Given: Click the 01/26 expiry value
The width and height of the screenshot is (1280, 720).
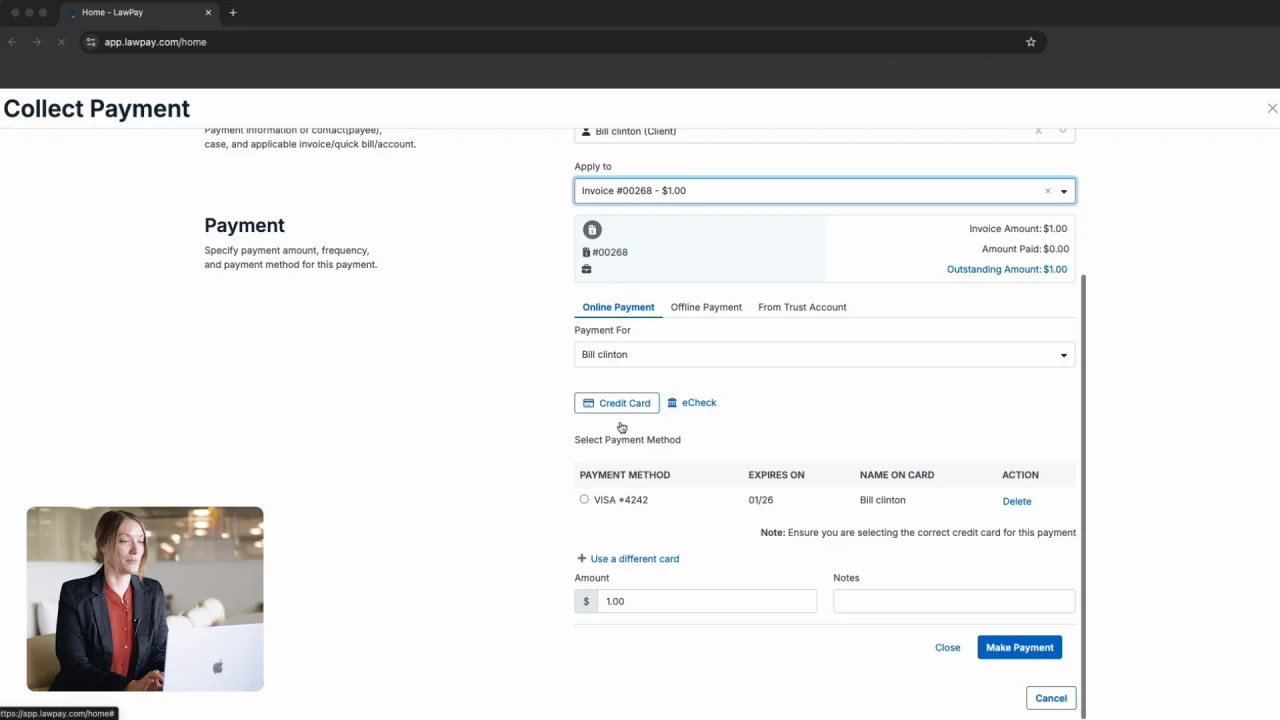Looking at the screenshot, I should click(760, 500).
